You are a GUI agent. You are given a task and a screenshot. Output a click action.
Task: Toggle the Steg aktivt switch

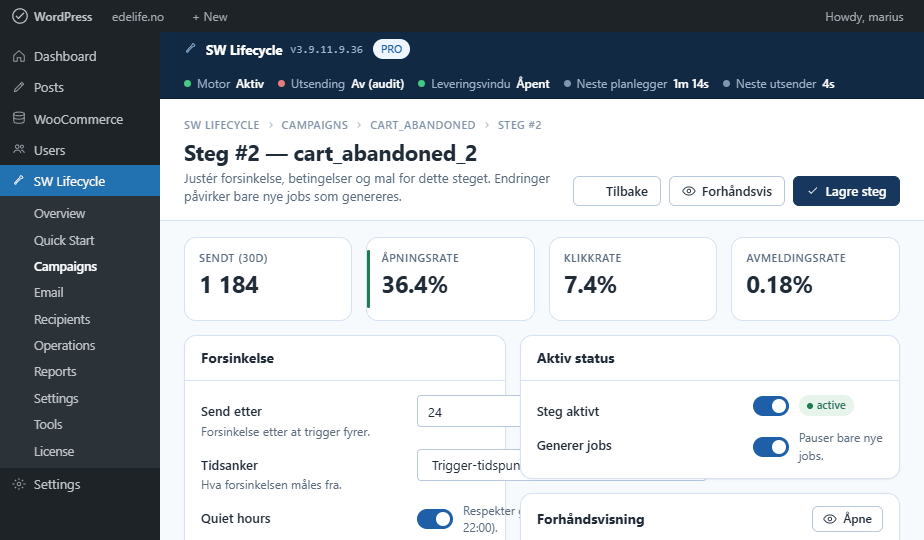pos(771,406)
